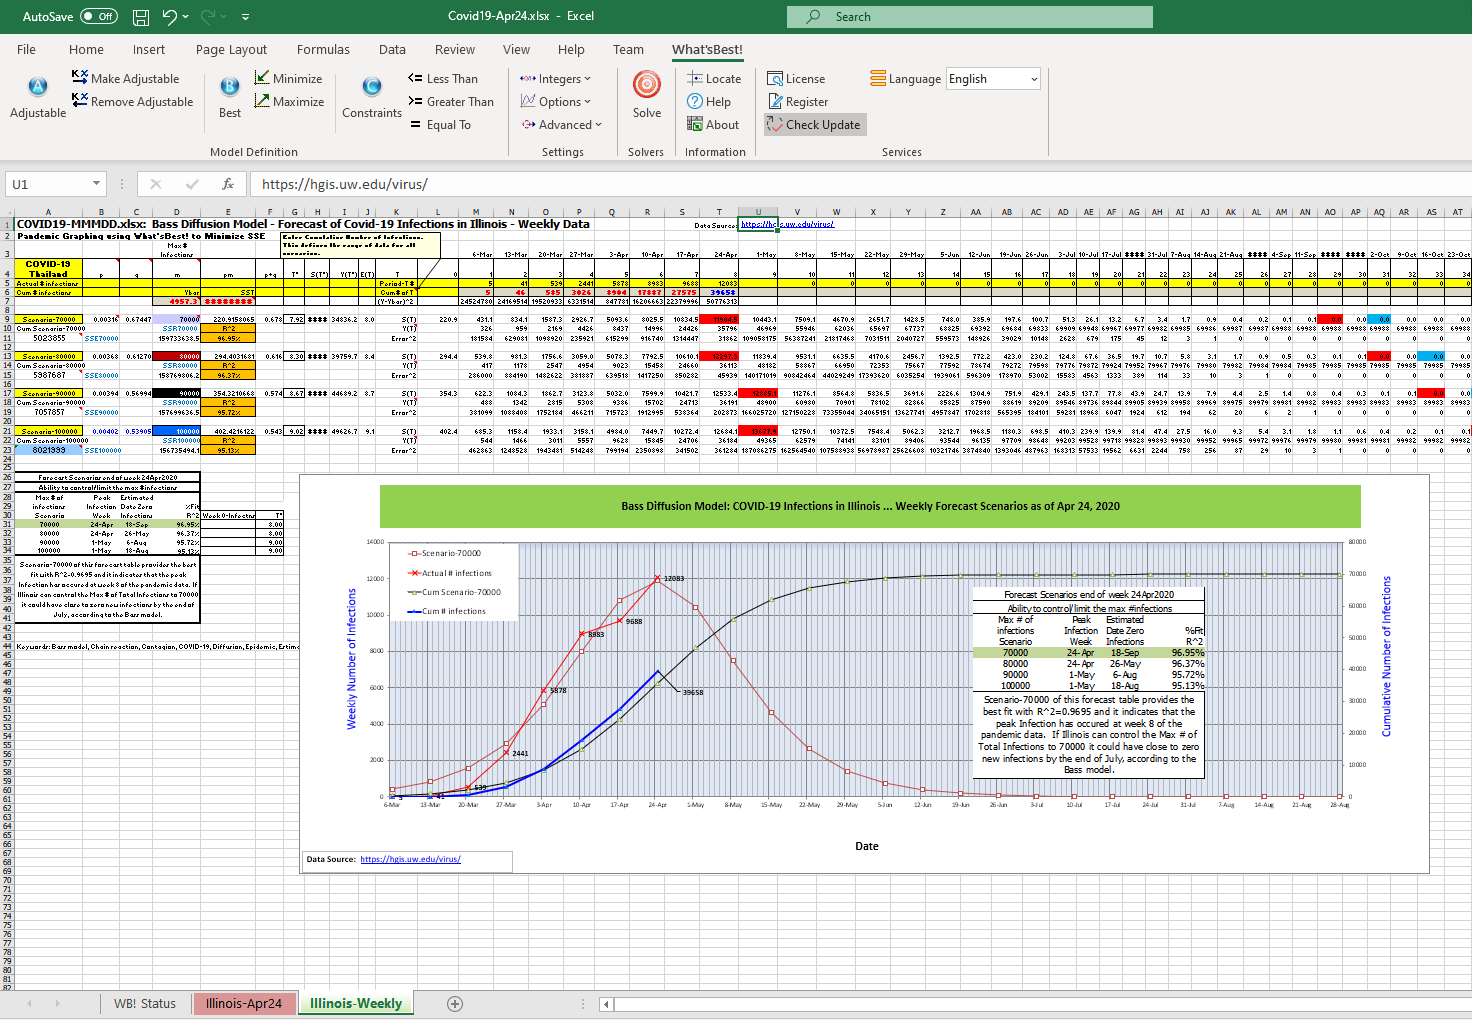The image size is (1472, 1020).
Task: Click the green chart title banner
Action: (x=870, y=506)
